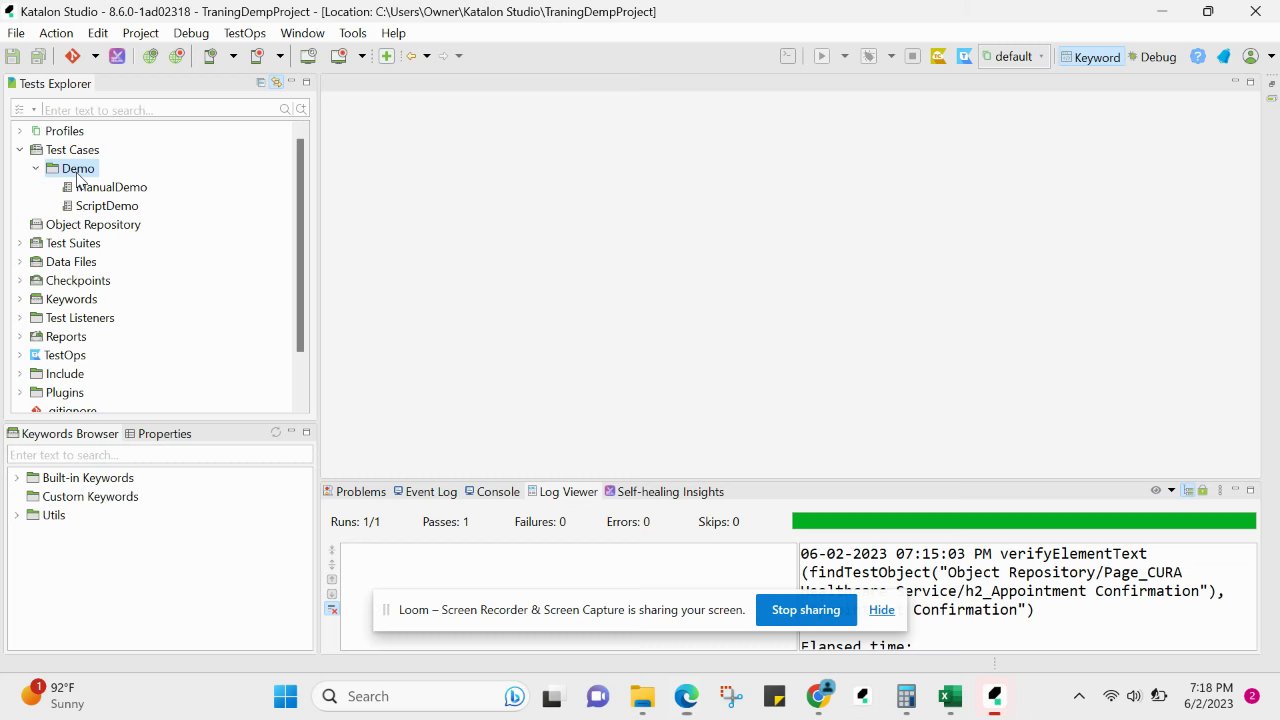This screenshot has height=720, width=1280.
Task: Switch to the Problems tab
Action: point(355,492)
